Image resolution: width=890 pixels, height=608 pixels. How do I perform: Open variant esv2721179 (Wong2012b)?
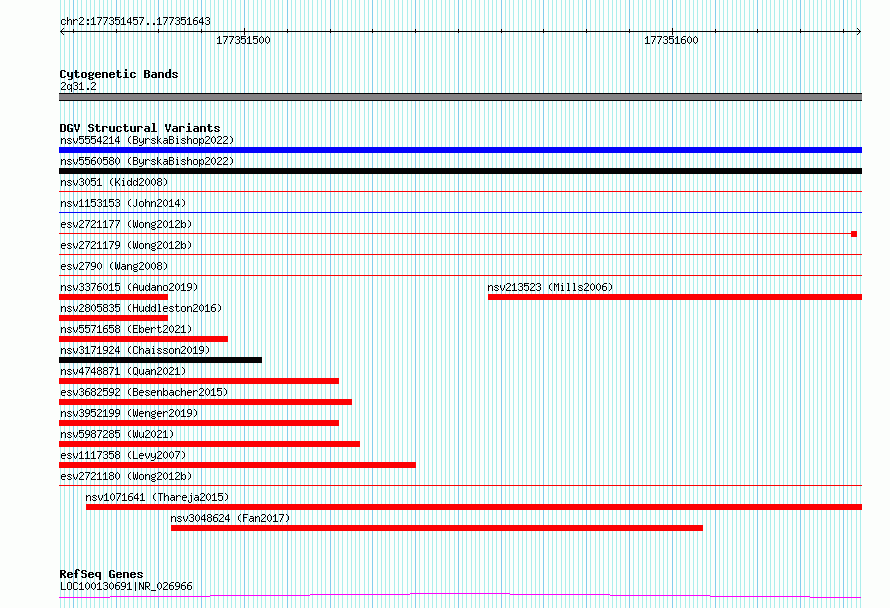click(x=126, y=245)
